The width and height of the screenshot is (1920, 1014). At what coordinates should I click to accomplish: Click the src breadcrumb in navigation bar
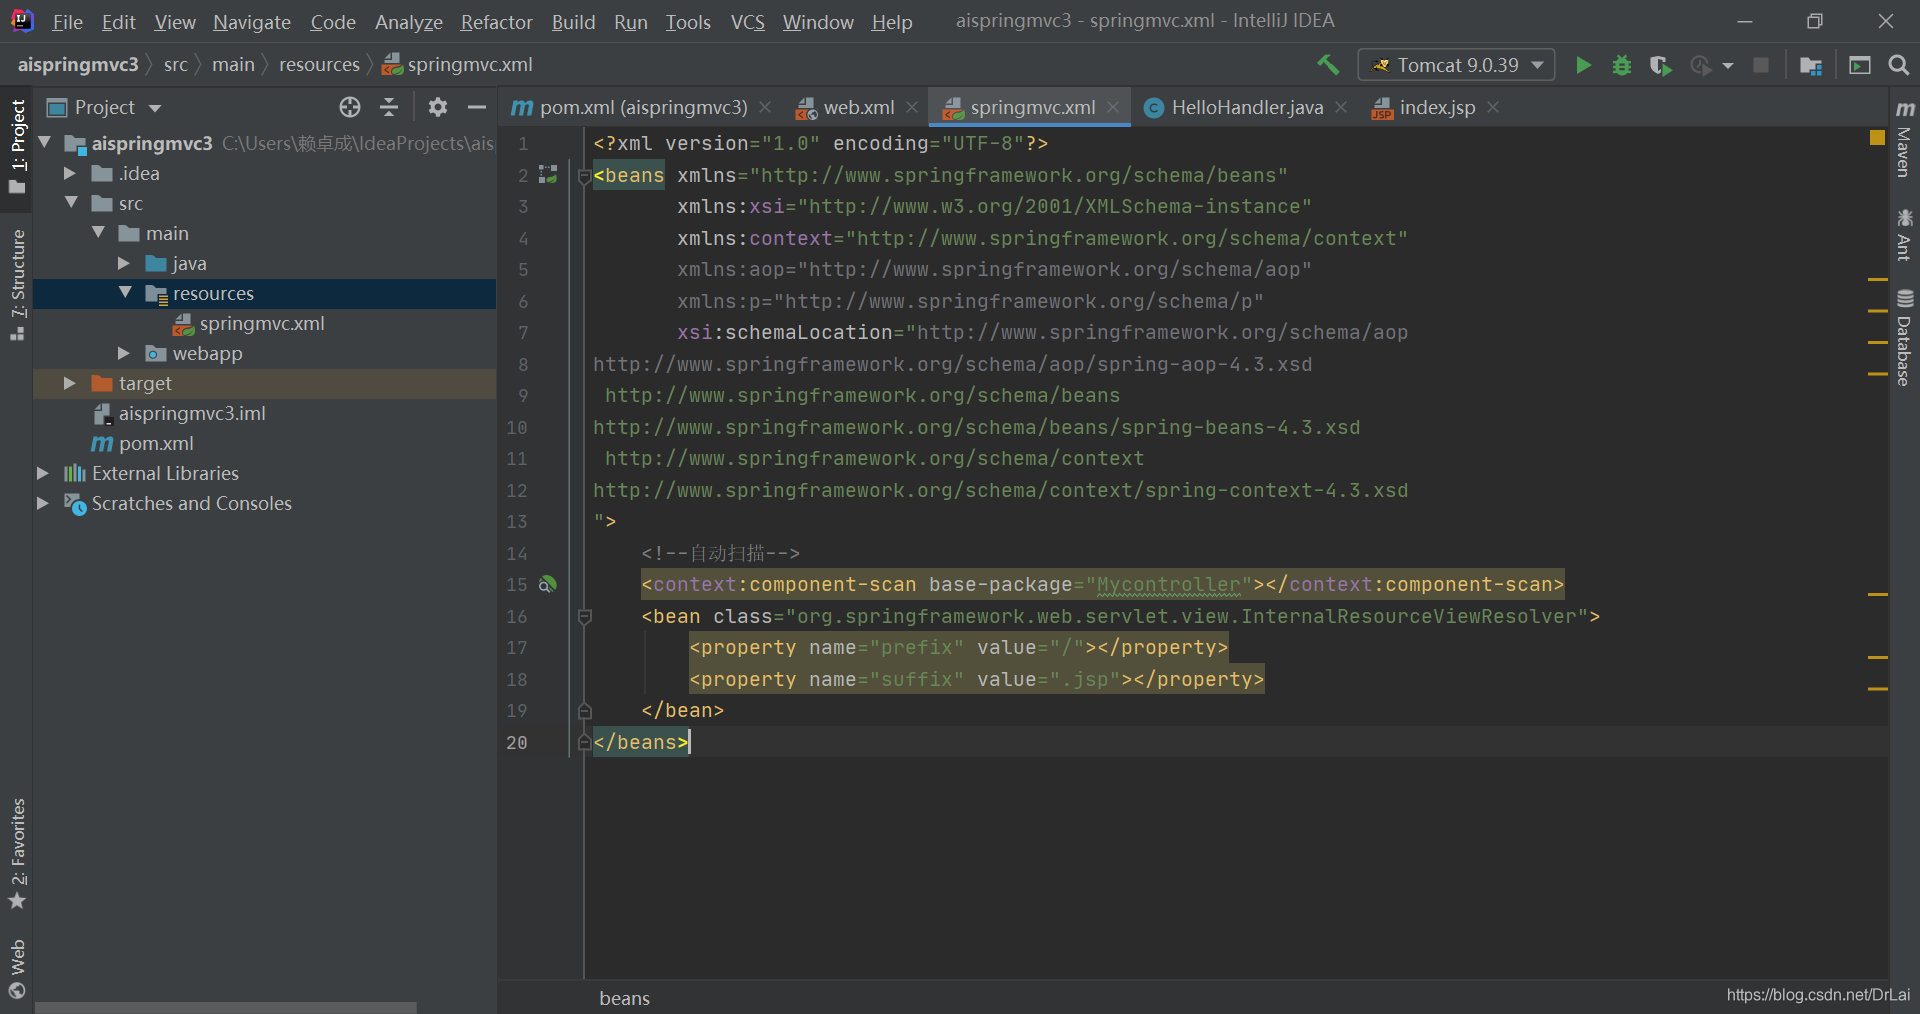pos(176,65)
